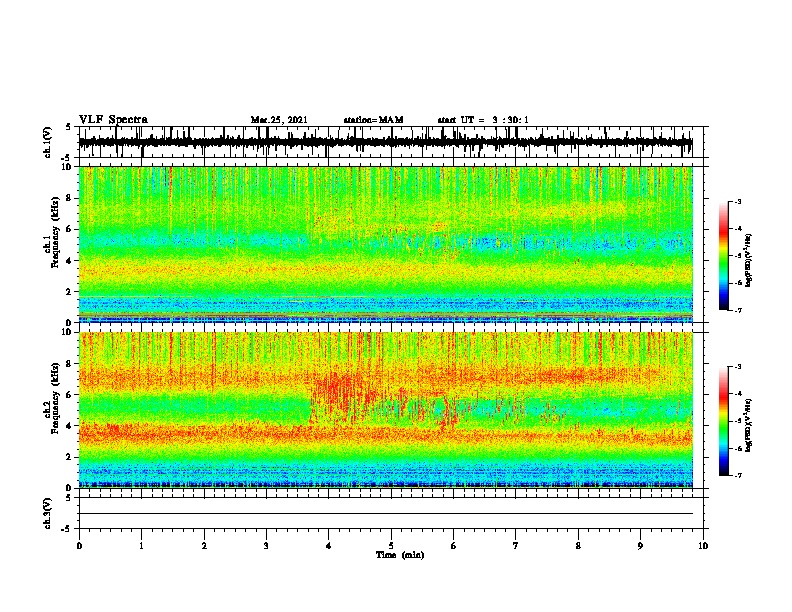792x612 pixels.
Task: Select the "start UT = 3 :30: 1" text
Action: coord(483,120)
